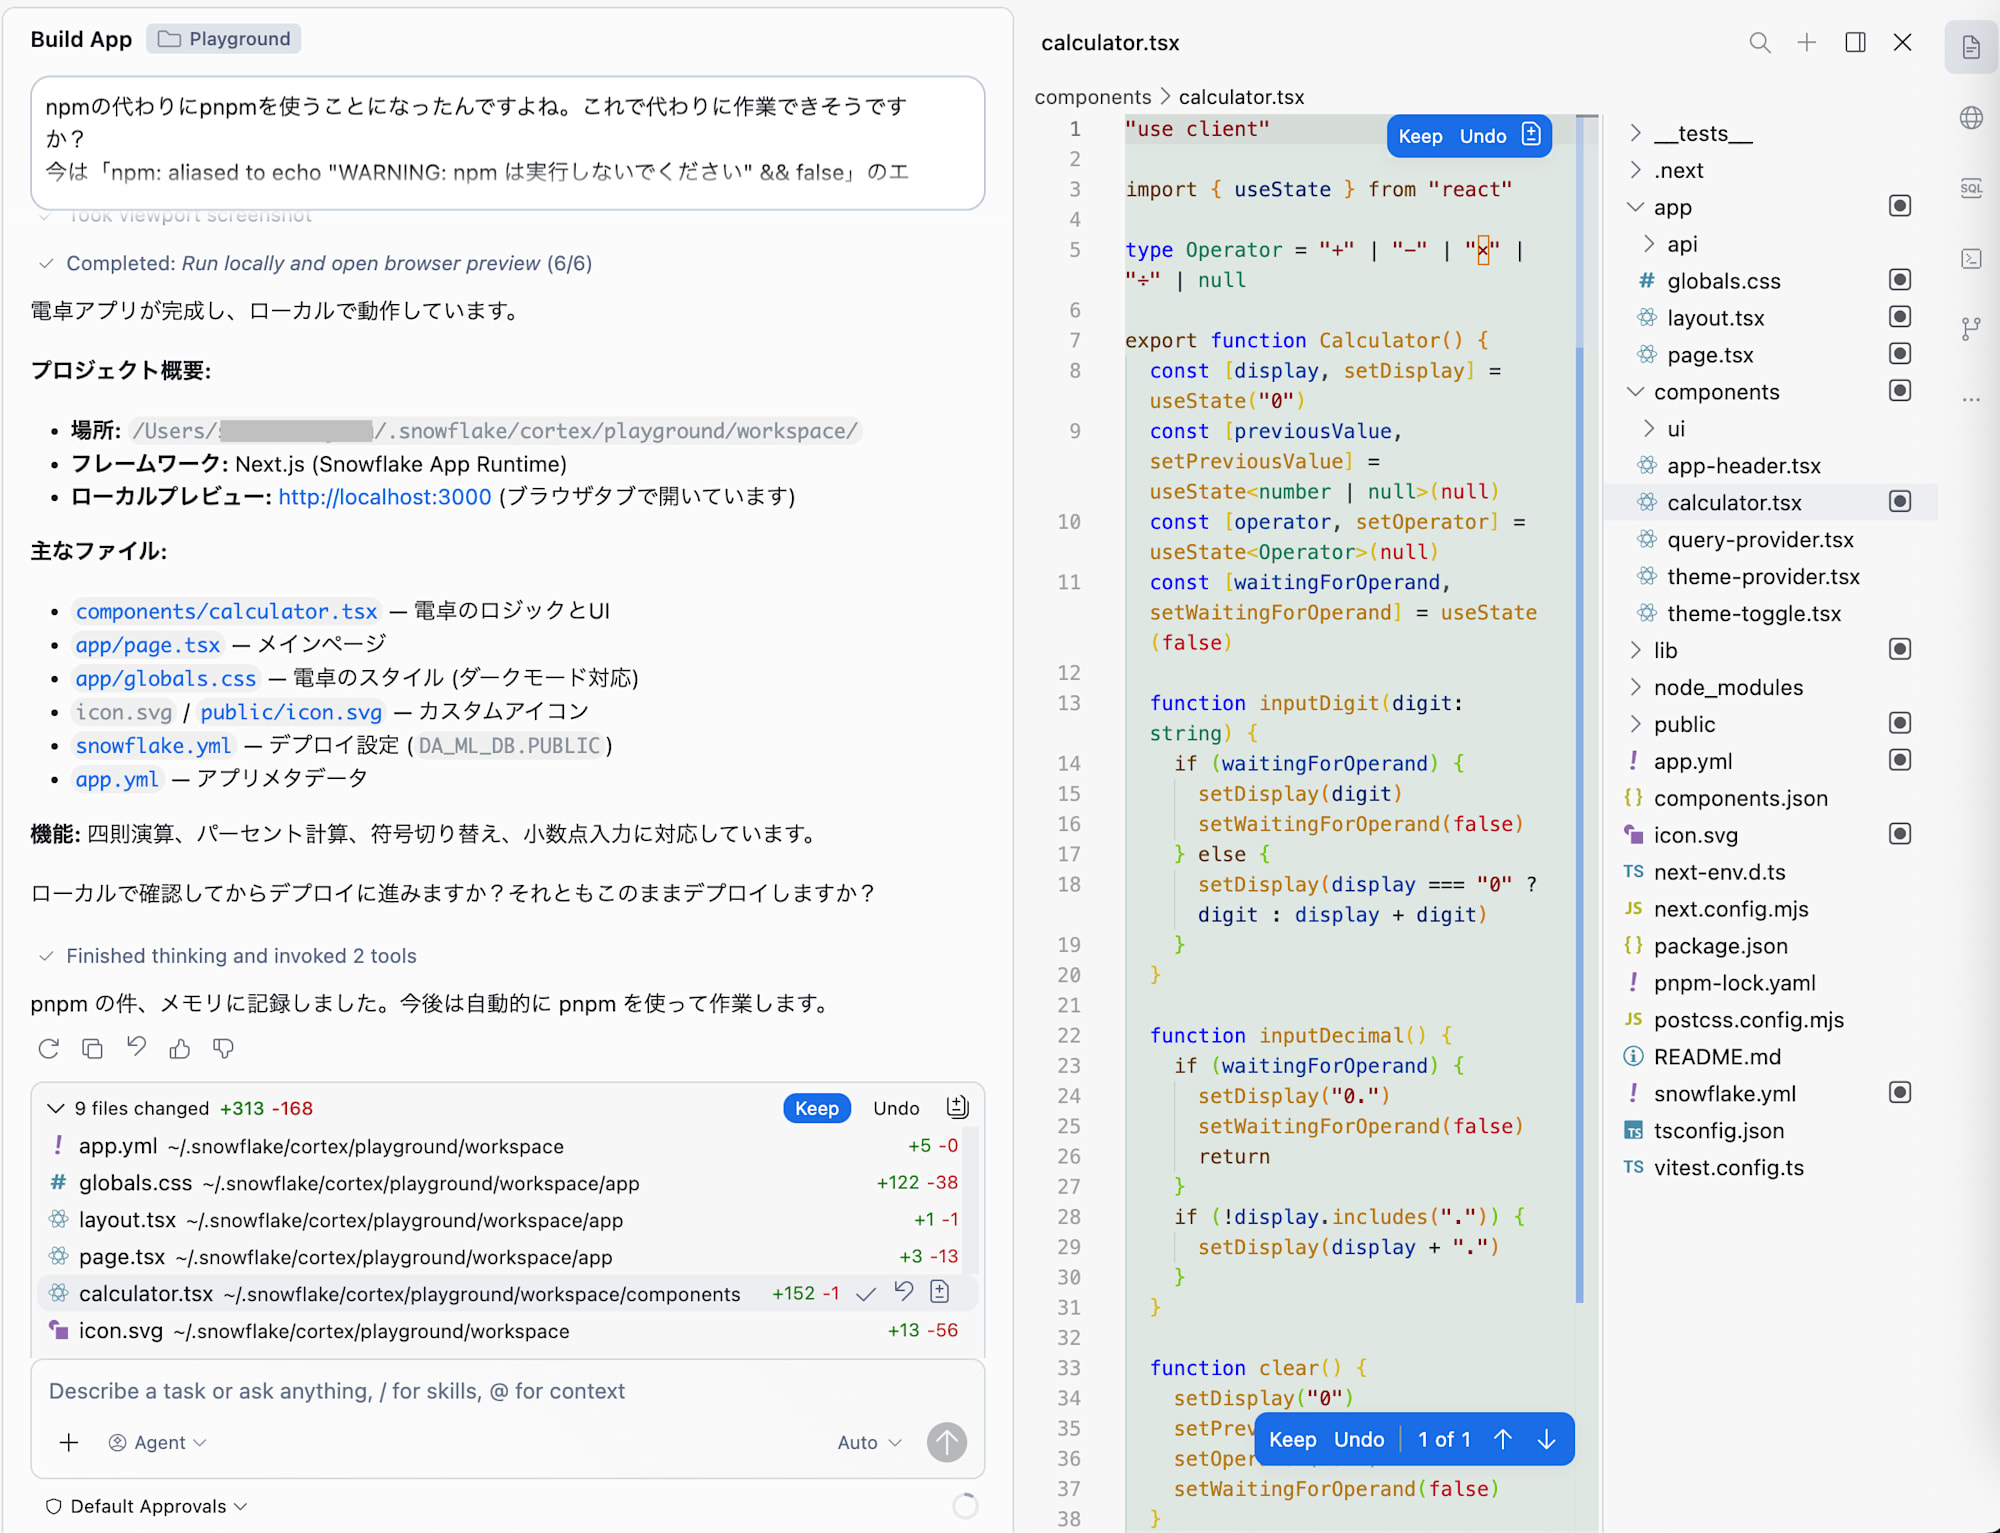Revert changes with the undo arrow below response
The height and width of the screenshot is (1533, 2000).
136,1047
